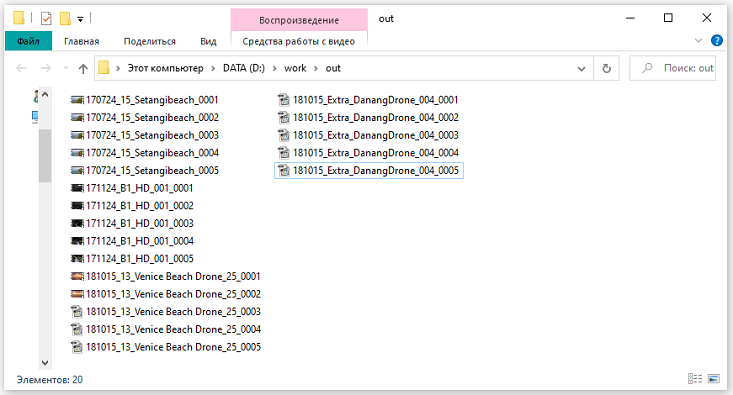Viewport: 733px width, 395px height.
Task: Open the Файл ribbon tab
Action: click(28, 41)
